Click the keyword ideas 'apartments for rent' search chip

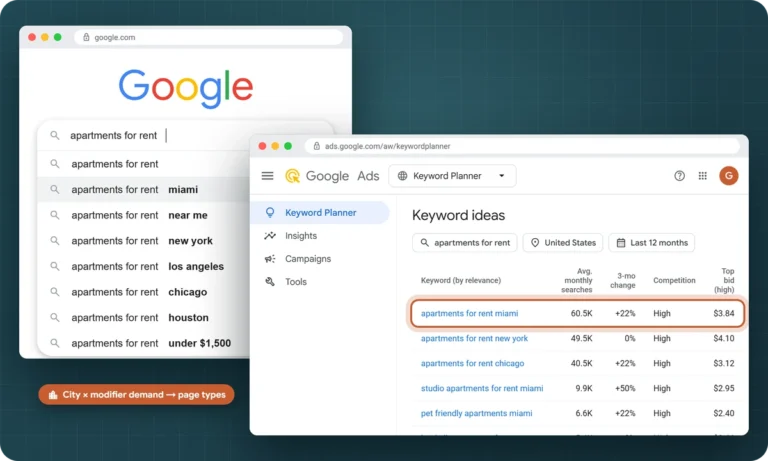(x=465, y=243)
